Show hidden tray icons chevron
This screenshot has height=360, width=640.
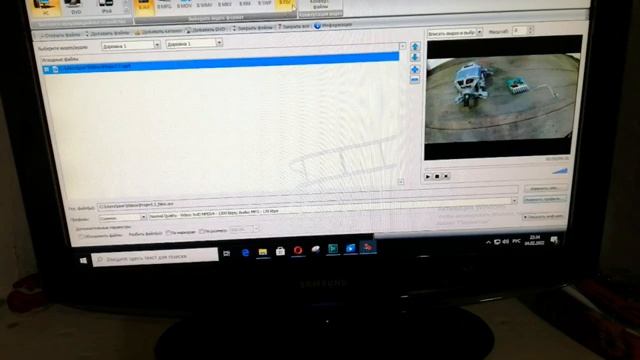[x=488, y=242]
